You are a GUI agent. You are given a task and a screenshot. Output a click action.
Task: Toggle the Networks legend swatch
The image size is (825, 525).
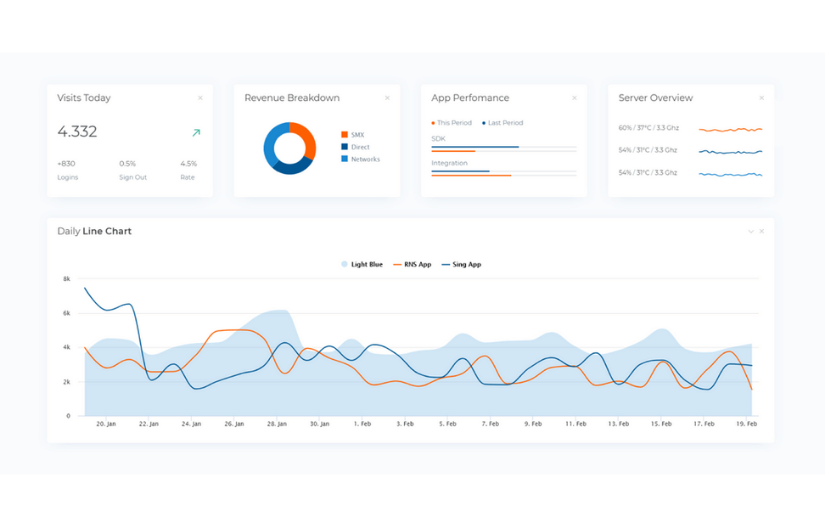click(345, 159)
